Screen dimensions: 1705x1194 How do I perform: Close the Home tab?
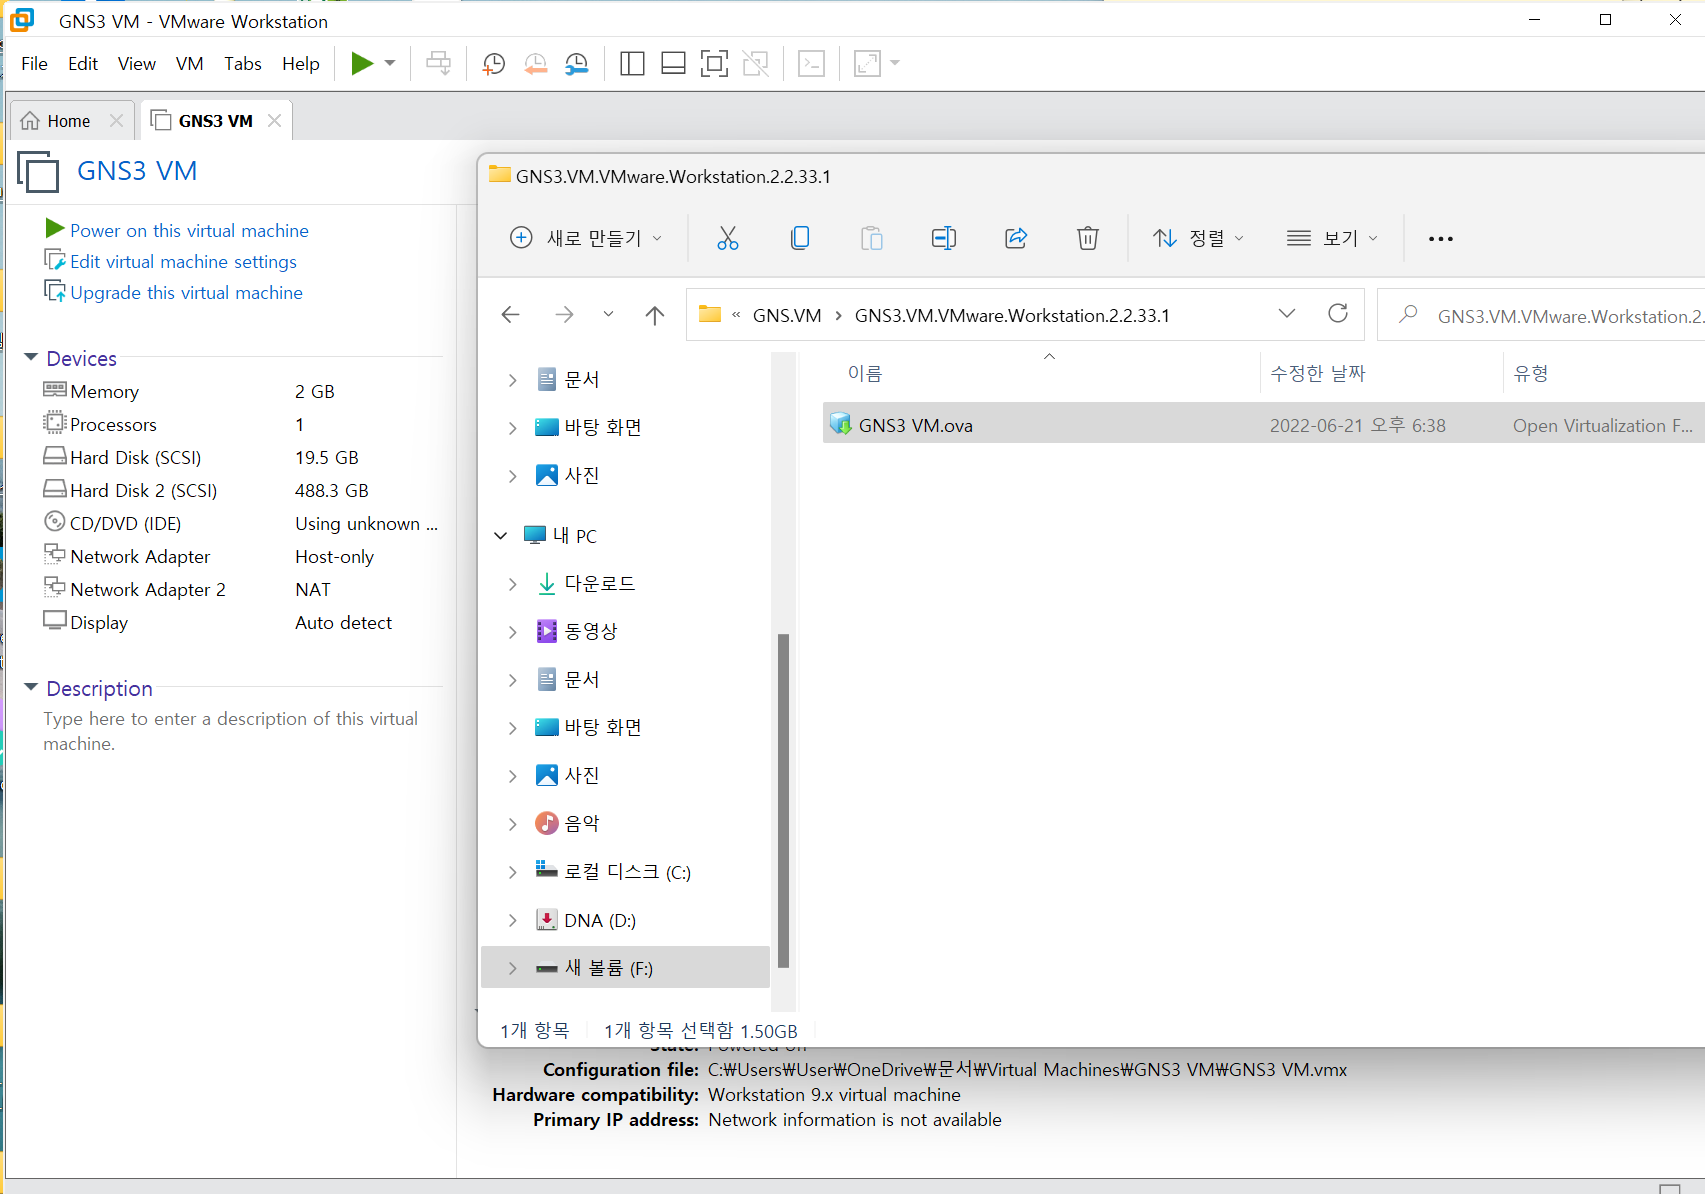click(x=116, y=121)
